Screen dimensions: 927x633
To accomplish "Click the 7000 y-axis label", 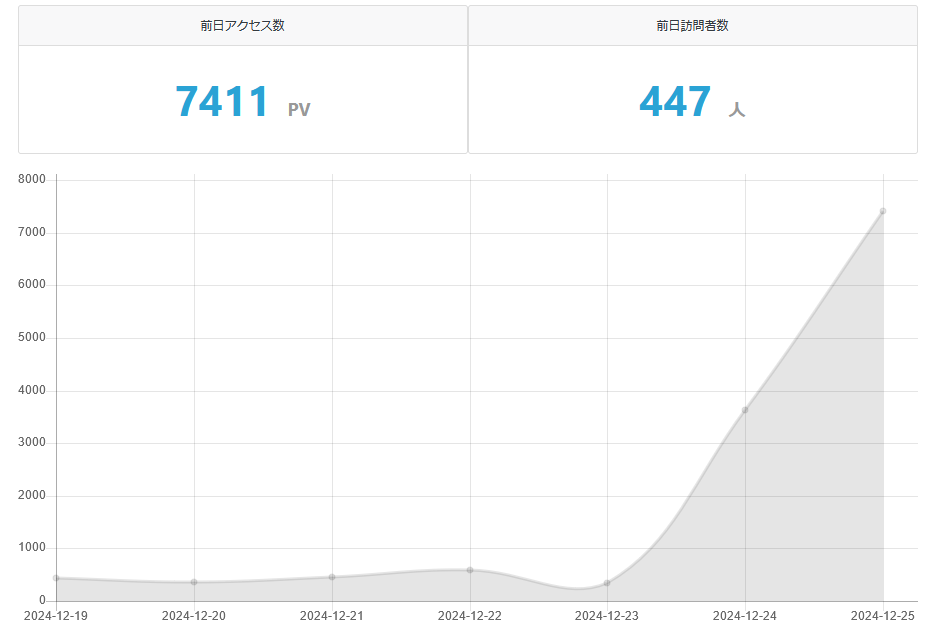I will (x=32, y=232).
